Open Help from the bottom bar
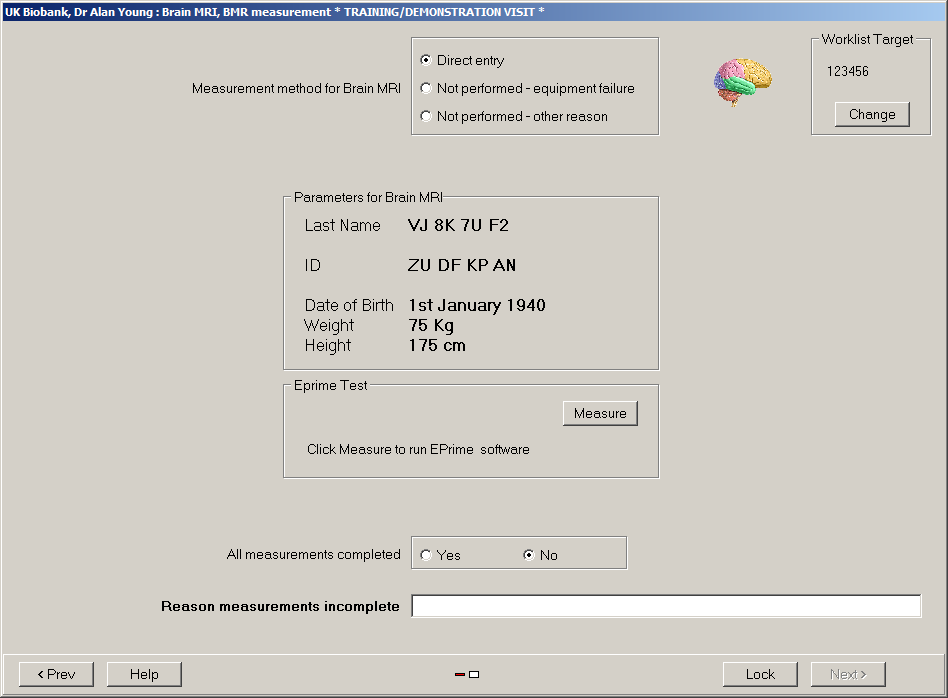The width and height of the screenshot is (948, 698). (x=144, y=674)
